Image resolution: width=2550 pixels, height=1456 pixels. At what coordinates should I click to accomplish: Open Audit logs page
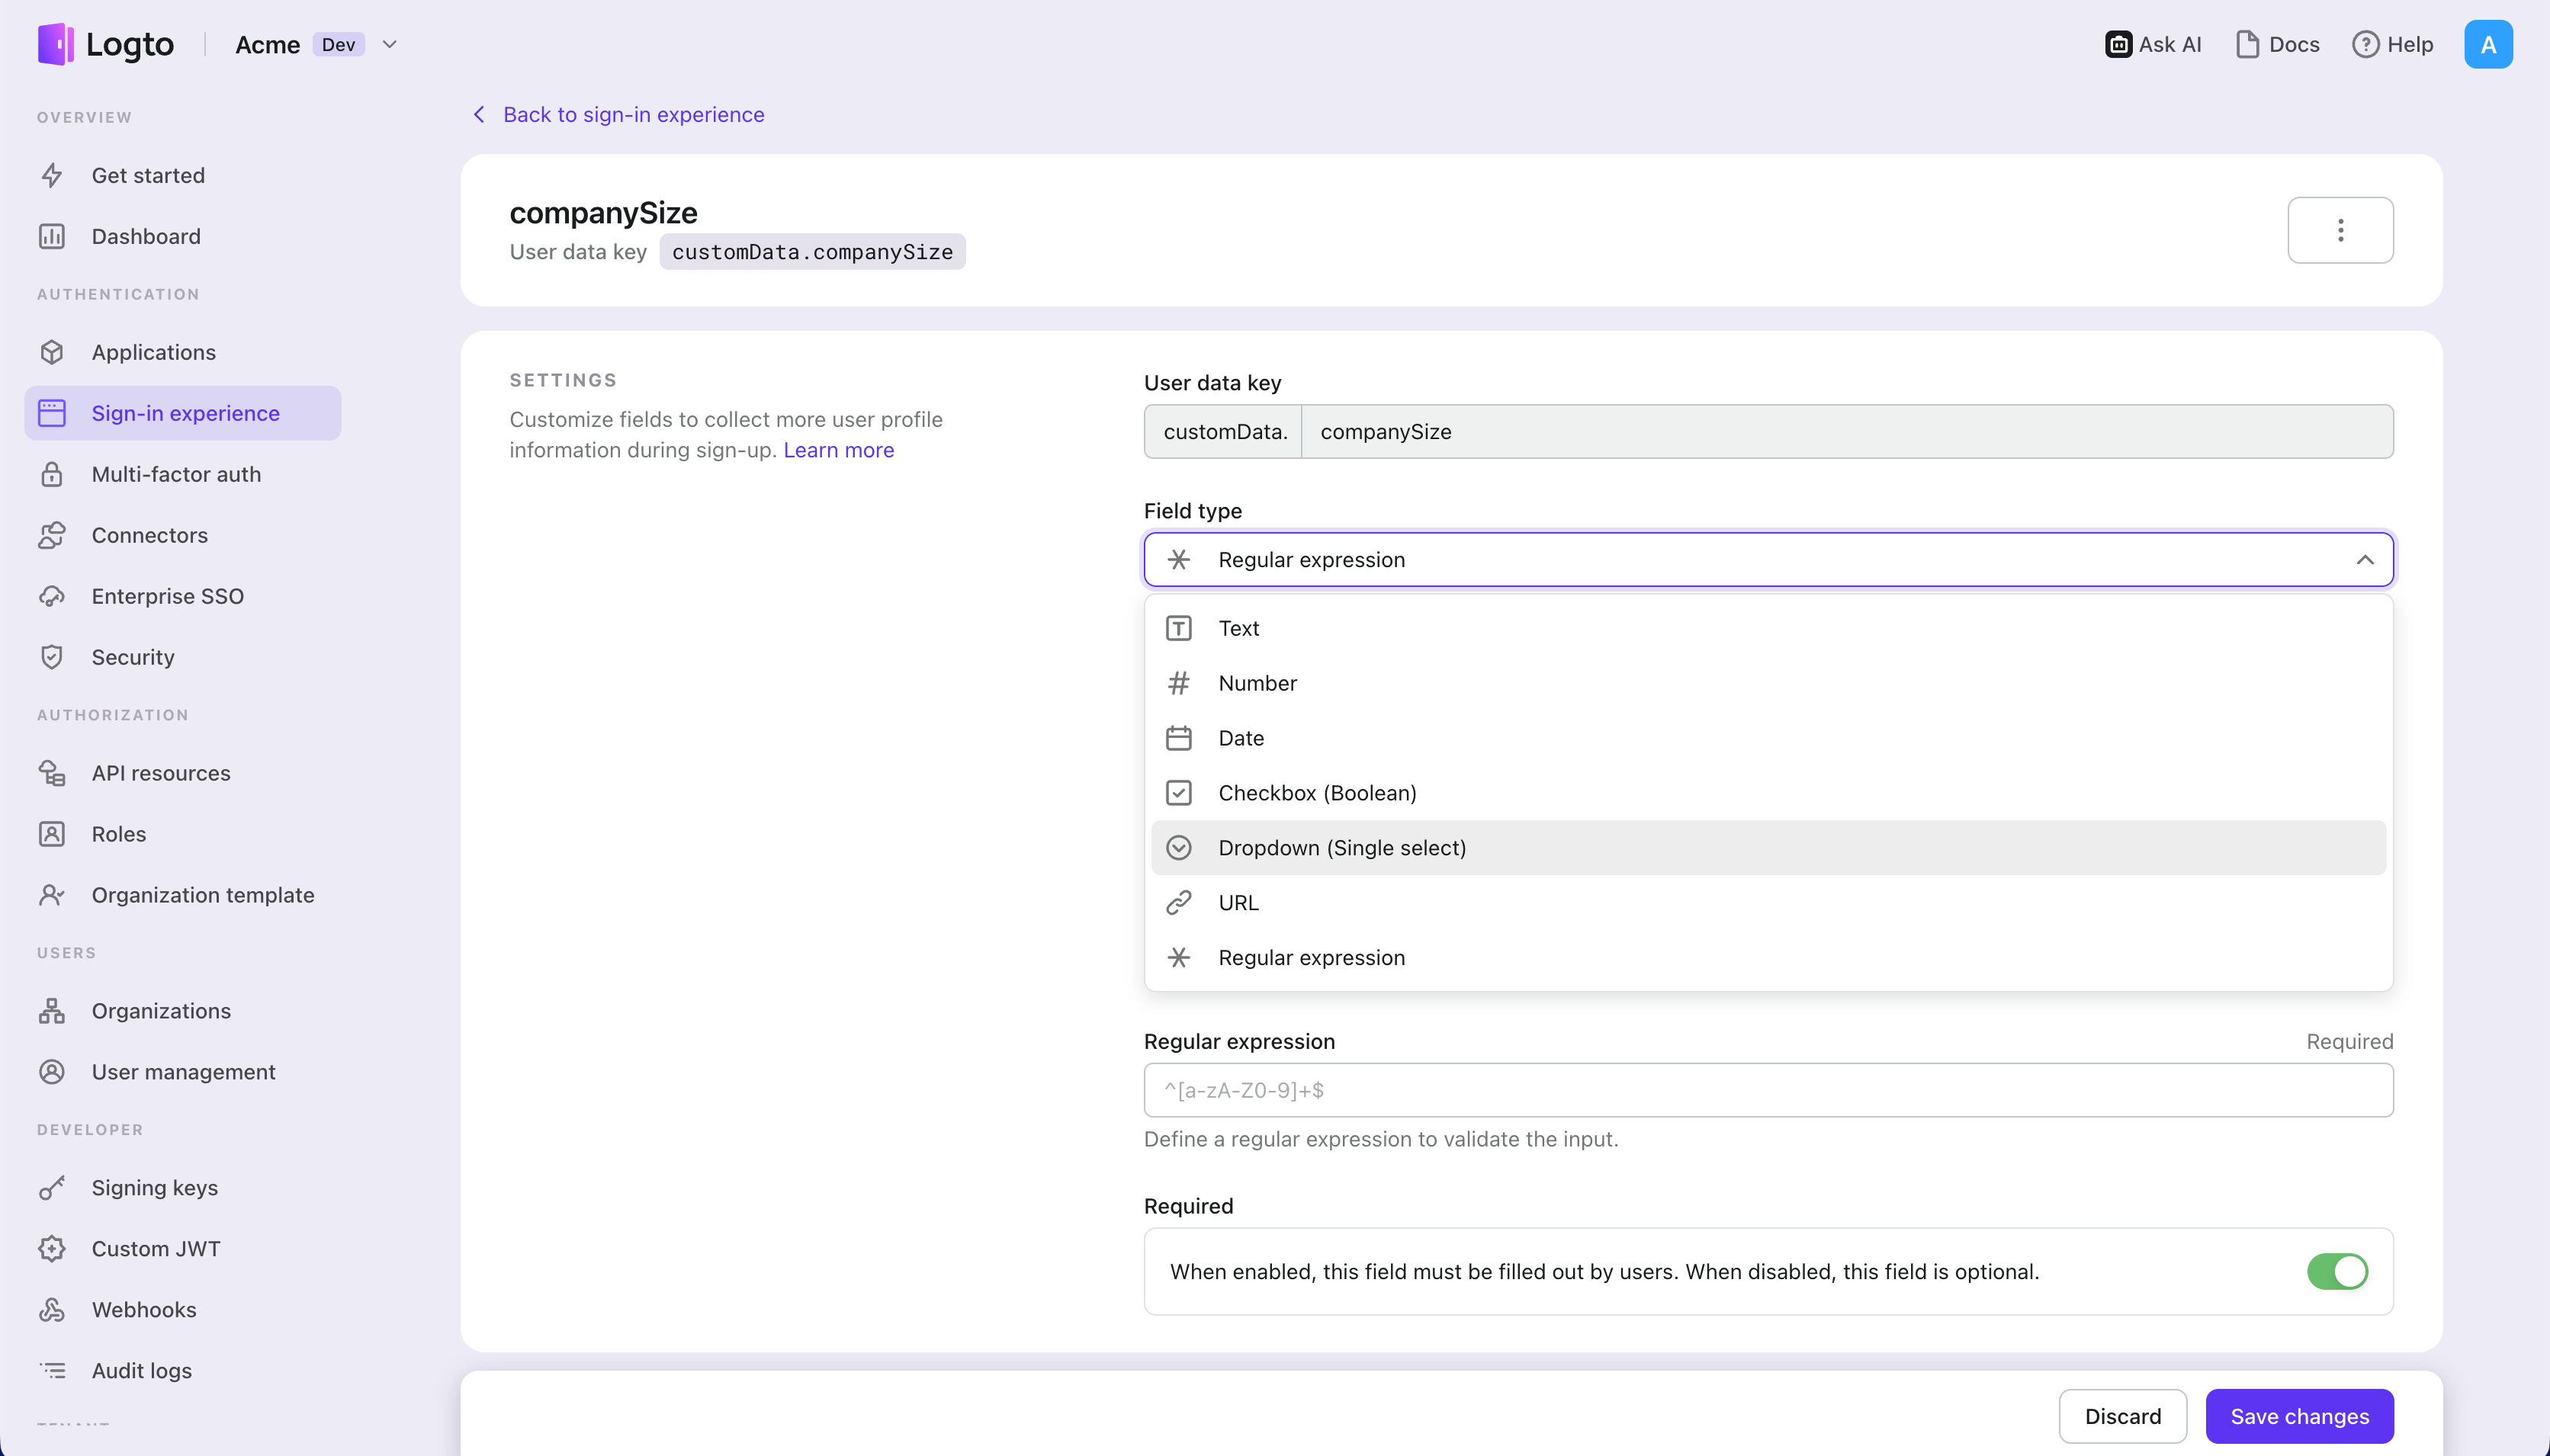point(183,1371)
